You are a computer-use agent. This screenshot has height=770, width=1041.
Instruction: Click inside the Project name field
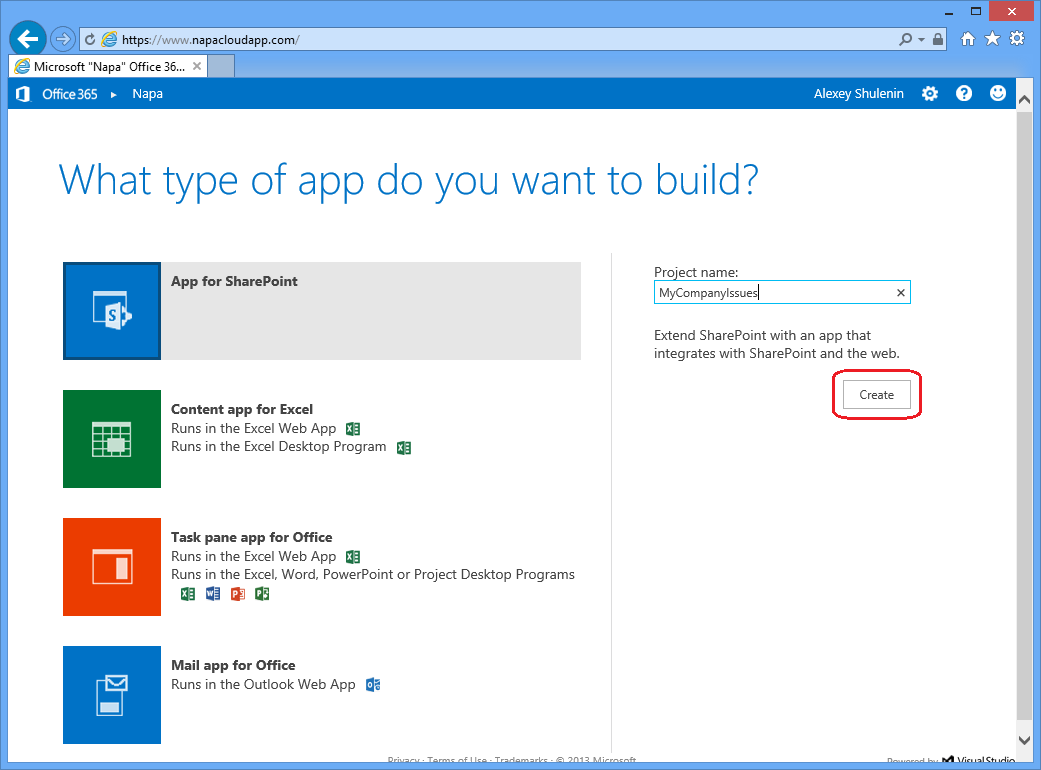[780, 292]
